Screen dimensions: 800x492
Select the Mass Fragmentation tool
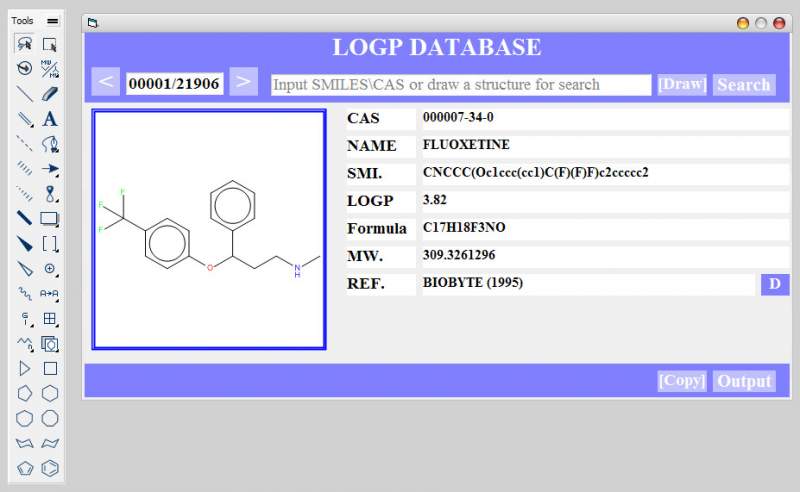click(x=49, y=68)
